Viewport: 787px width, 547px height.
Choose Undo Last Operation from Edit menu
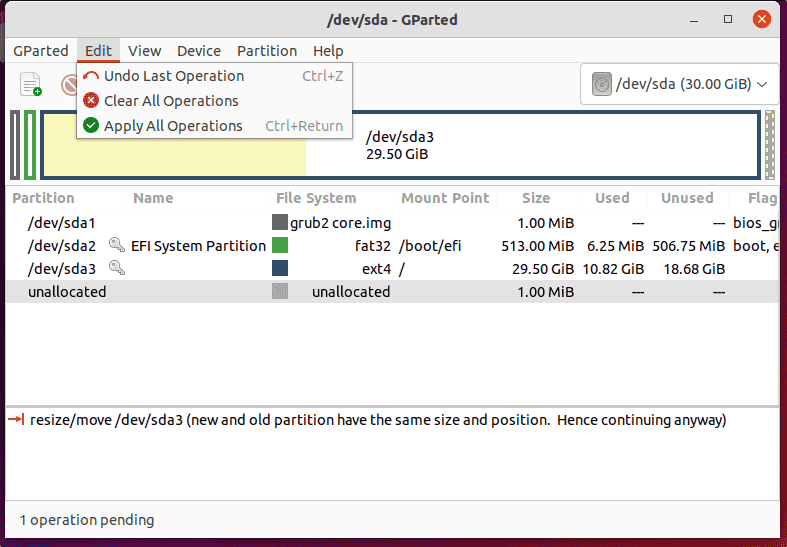pyautogui.click(x=173, y=76)
